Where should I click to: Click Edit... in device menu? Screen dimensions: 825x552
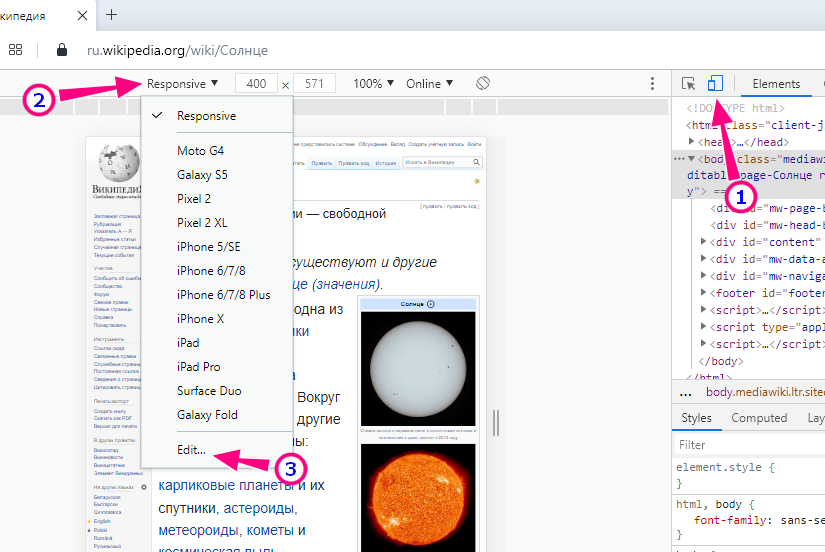pos(217,450)
